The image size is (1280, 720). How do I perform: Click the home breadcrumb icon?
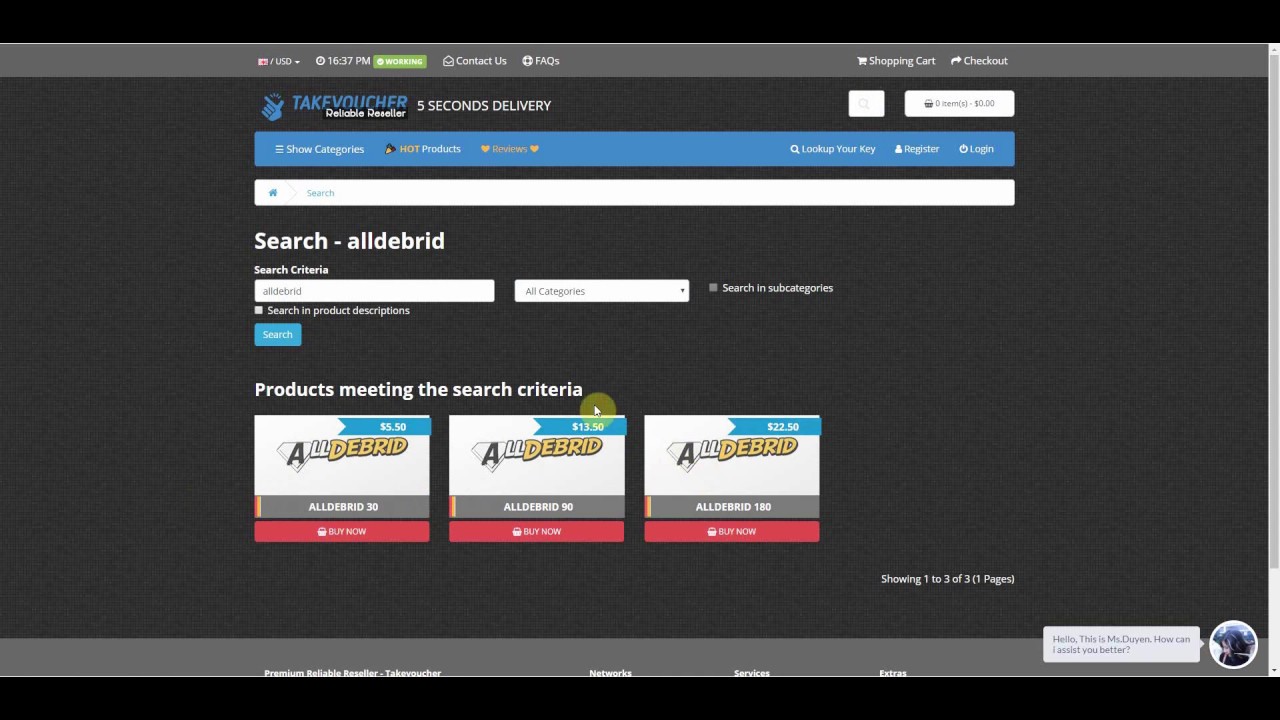pyautogui.click(x=273, y=193)
